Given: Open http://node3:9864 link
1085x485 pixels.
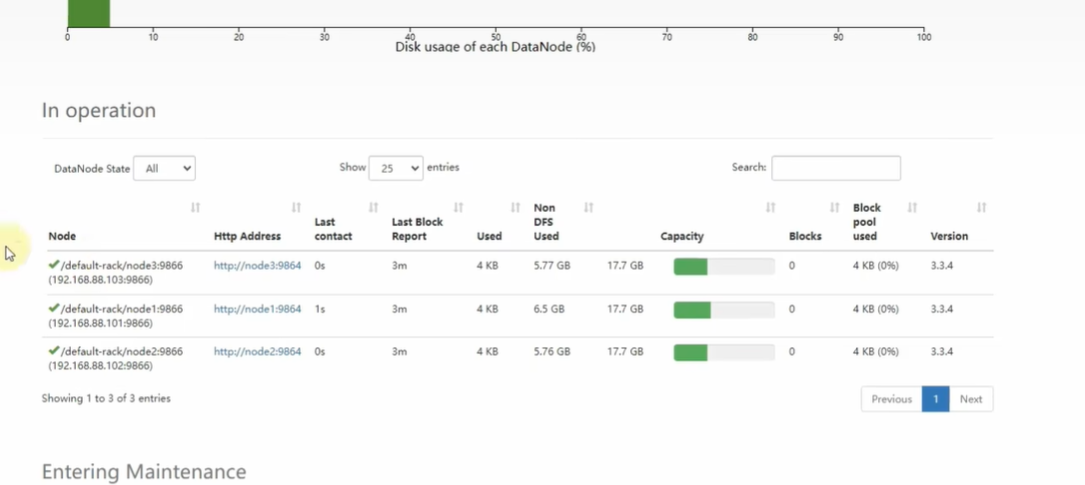Looking at the screenshot, I should [257, 266].
